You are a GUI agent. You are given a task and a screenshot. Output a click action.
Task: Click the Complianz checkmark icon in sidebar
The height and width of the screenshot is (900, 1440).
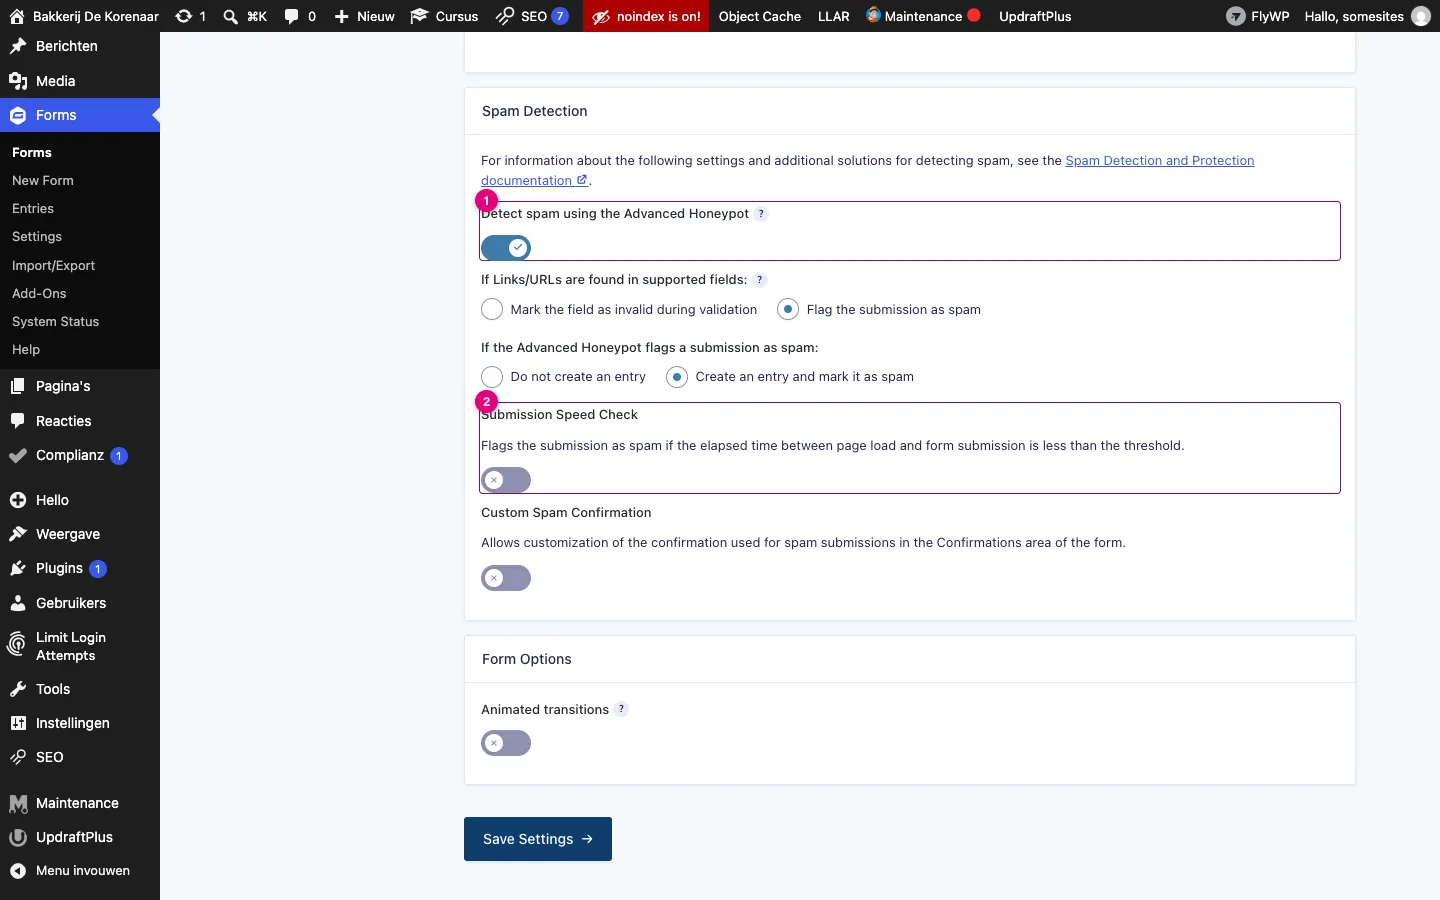click(18, 455)
